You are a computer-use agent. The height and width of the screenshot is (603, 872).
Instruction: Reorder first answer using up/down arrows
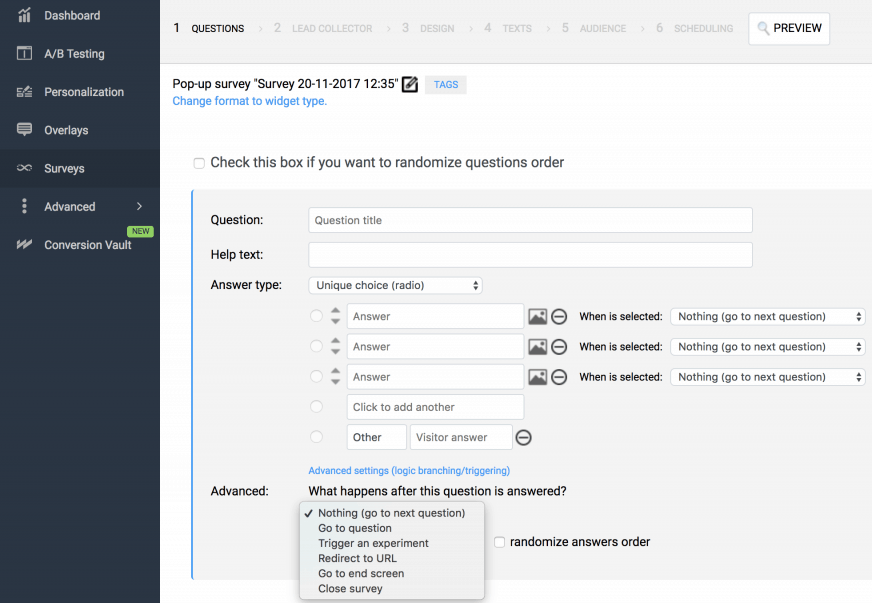(x=335, y=316)
